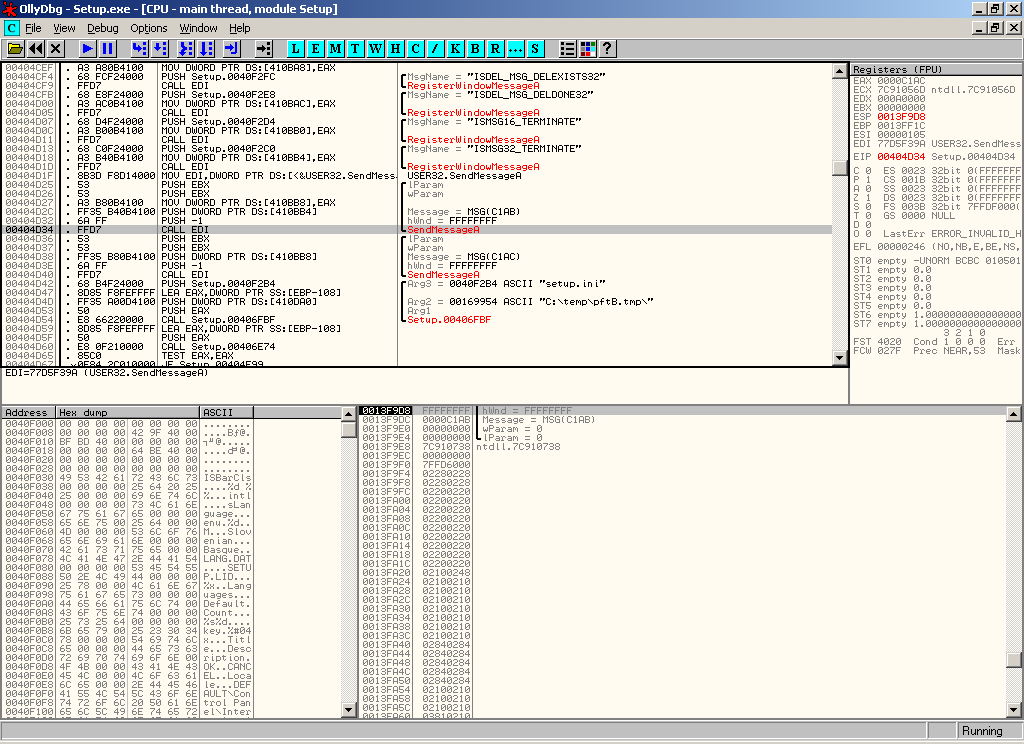Click the stack pane scroll down arrow
Viewport: 1024px width, 744px height.
pos(1014,709)
